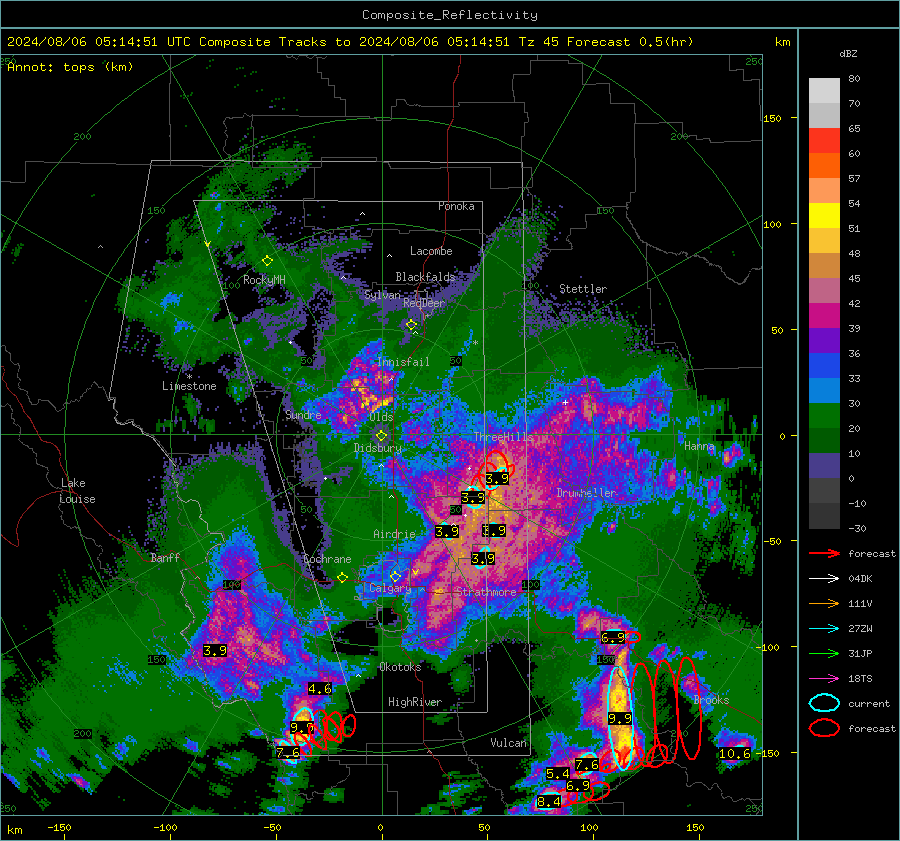
Task: Click the RockyMH label
Action: coord(264,280)
